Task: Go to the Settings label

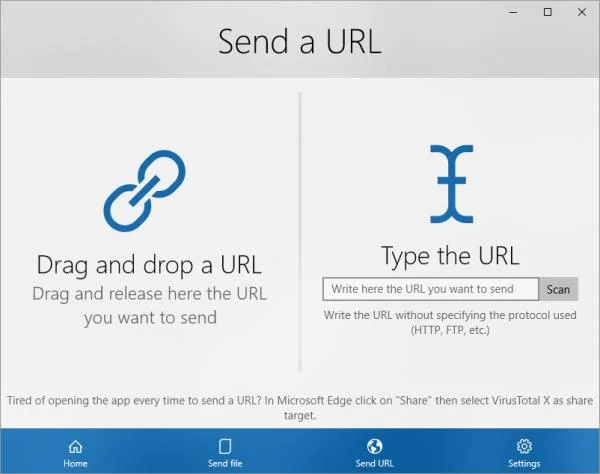Action: click(524, 463)
